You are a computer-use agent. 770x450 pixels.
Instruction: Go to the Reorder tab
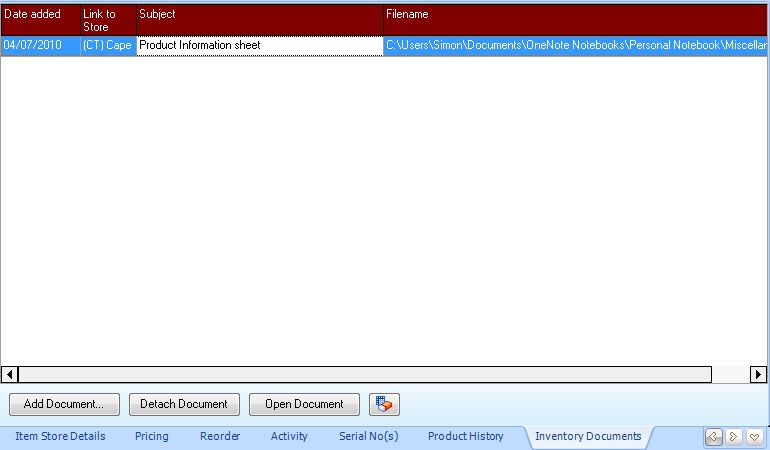click(x=220, y=436)
